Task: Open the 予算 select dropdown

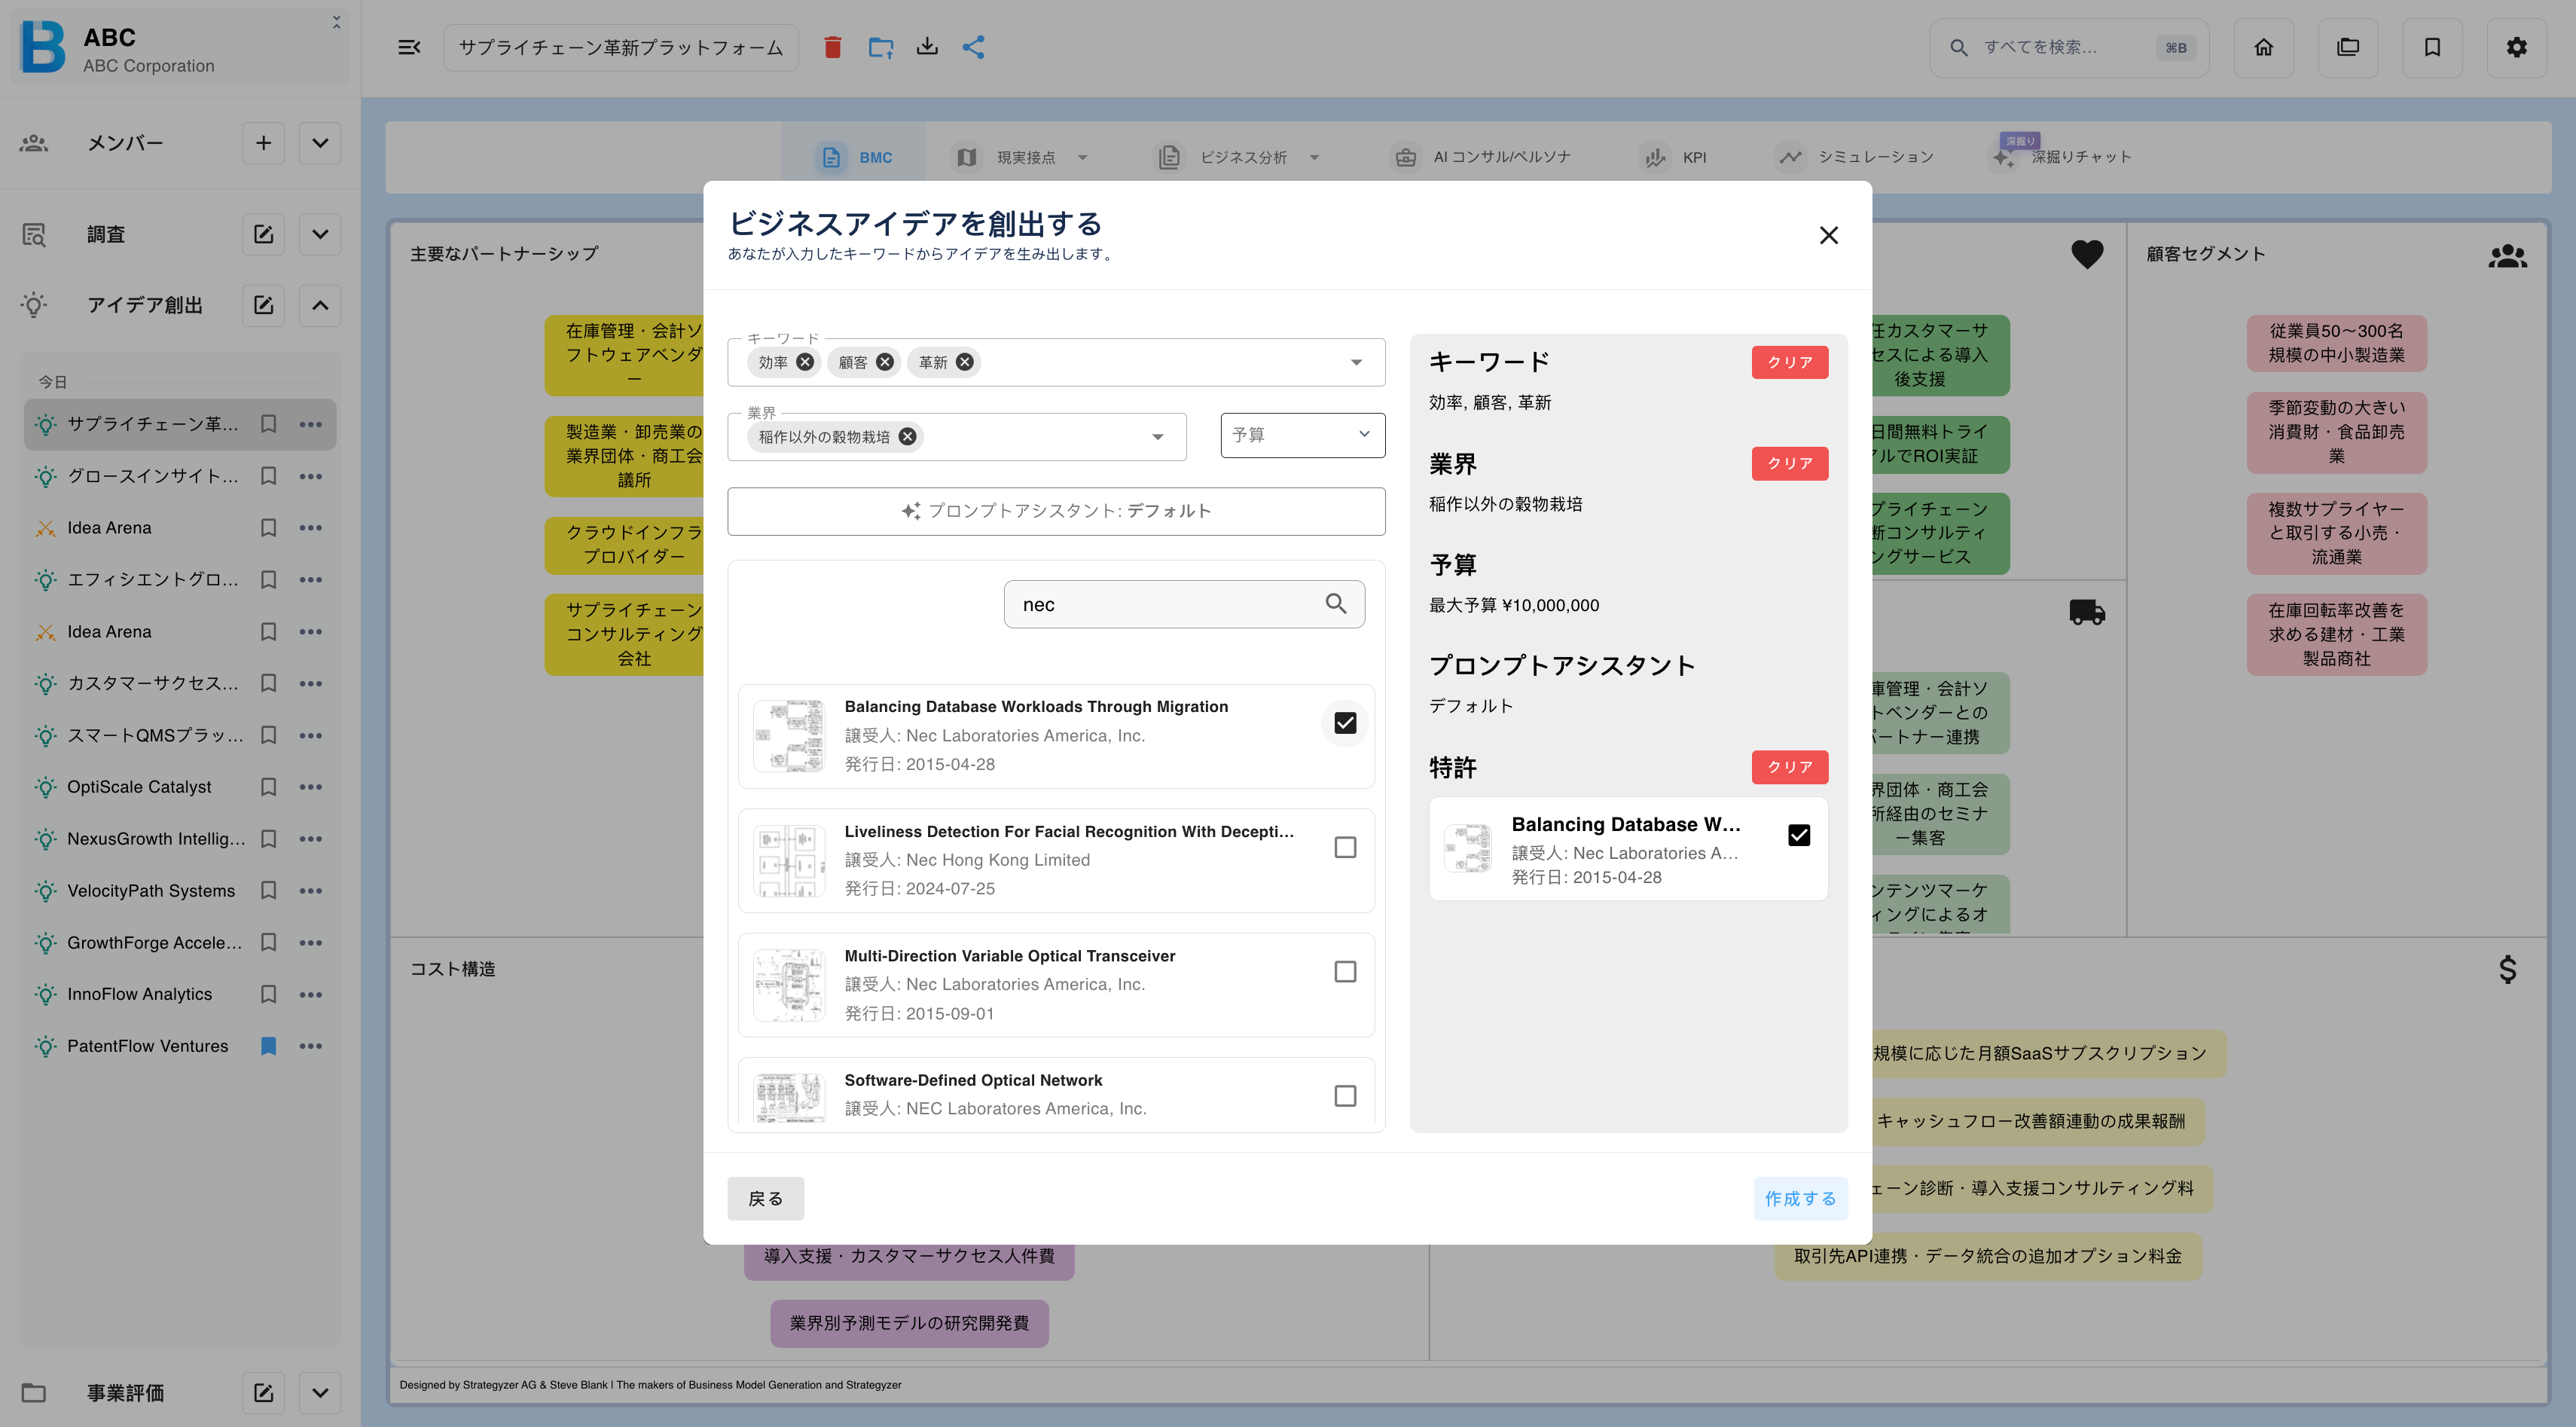Action: (x=1302, y=435)
